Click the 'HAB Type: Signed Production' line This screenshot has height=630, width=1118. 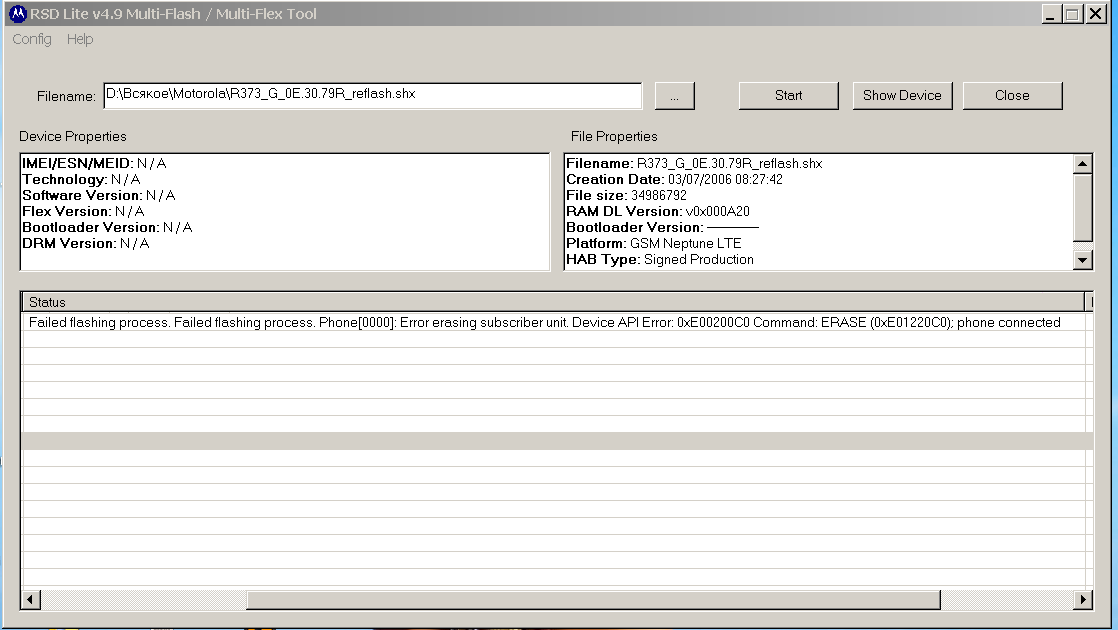click(660, 259)
